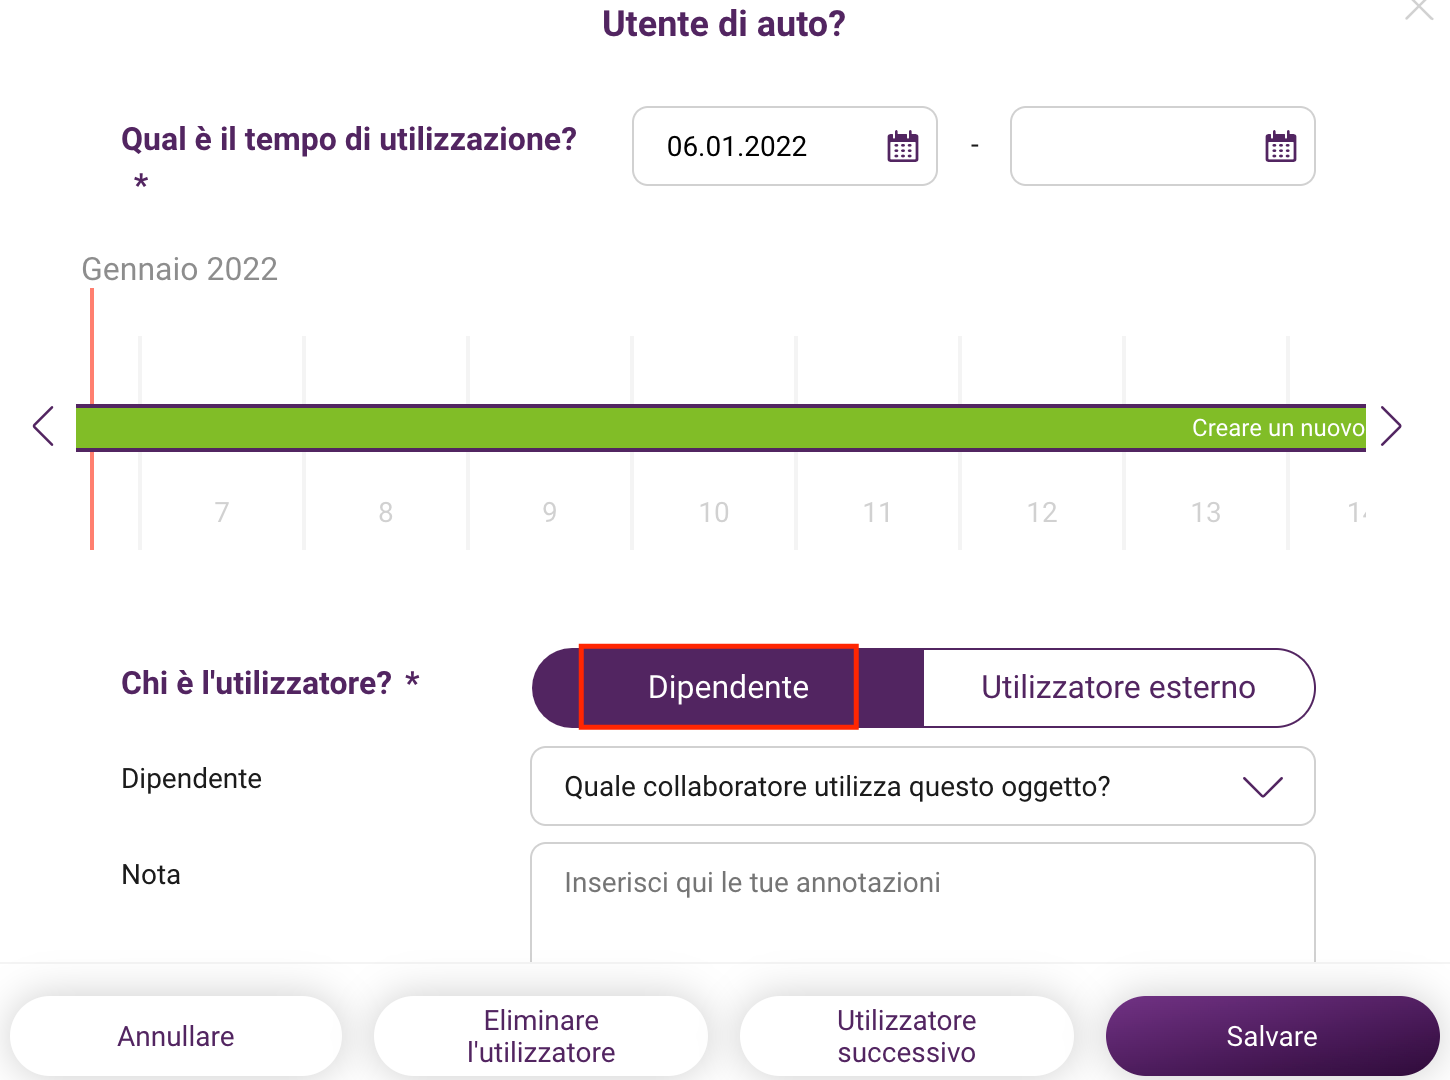The image size is (1450, 1080).
Task: Open Utilizzatore successivo
Action: [x=907, y=1036]
